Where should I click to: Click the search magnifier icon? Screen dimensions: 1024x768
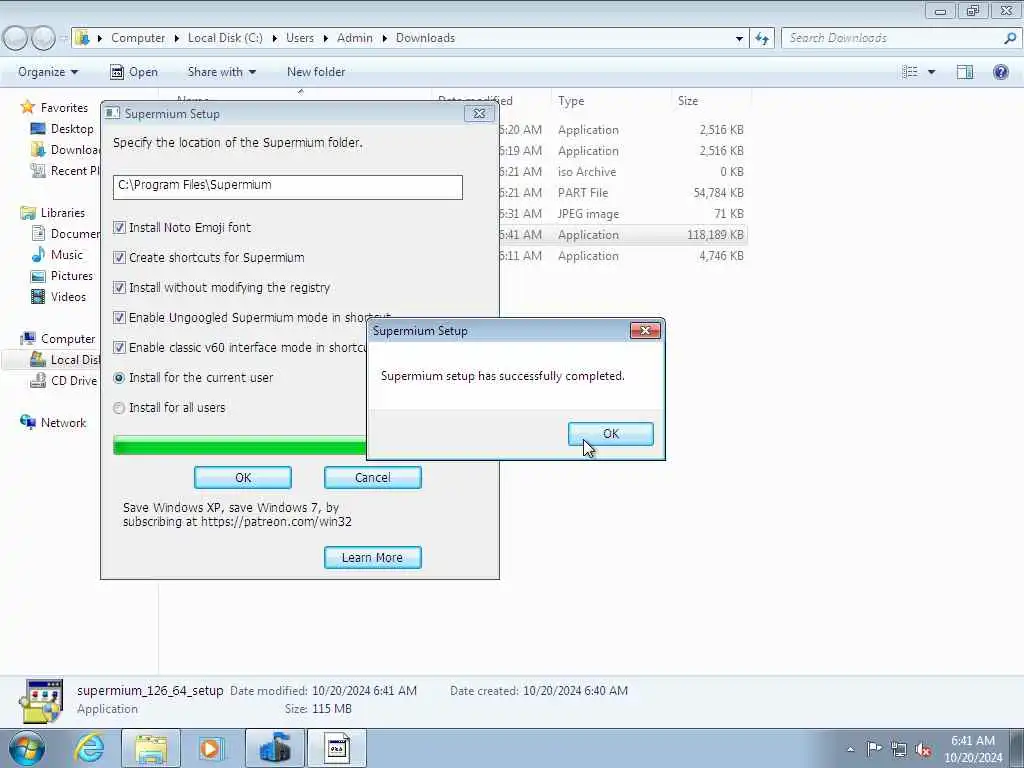pos(1010,38)
